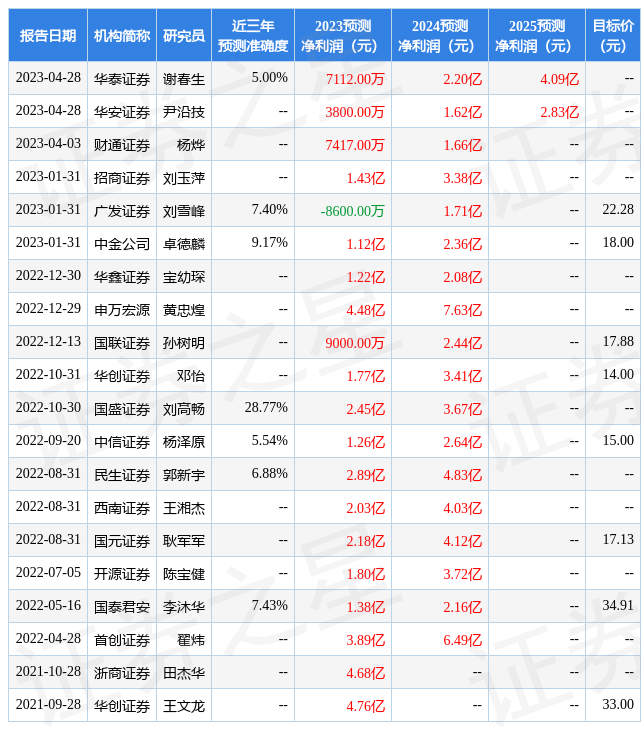Click the 2025预测净利润 column header
The image size is (641, 730).
(537, 35)
